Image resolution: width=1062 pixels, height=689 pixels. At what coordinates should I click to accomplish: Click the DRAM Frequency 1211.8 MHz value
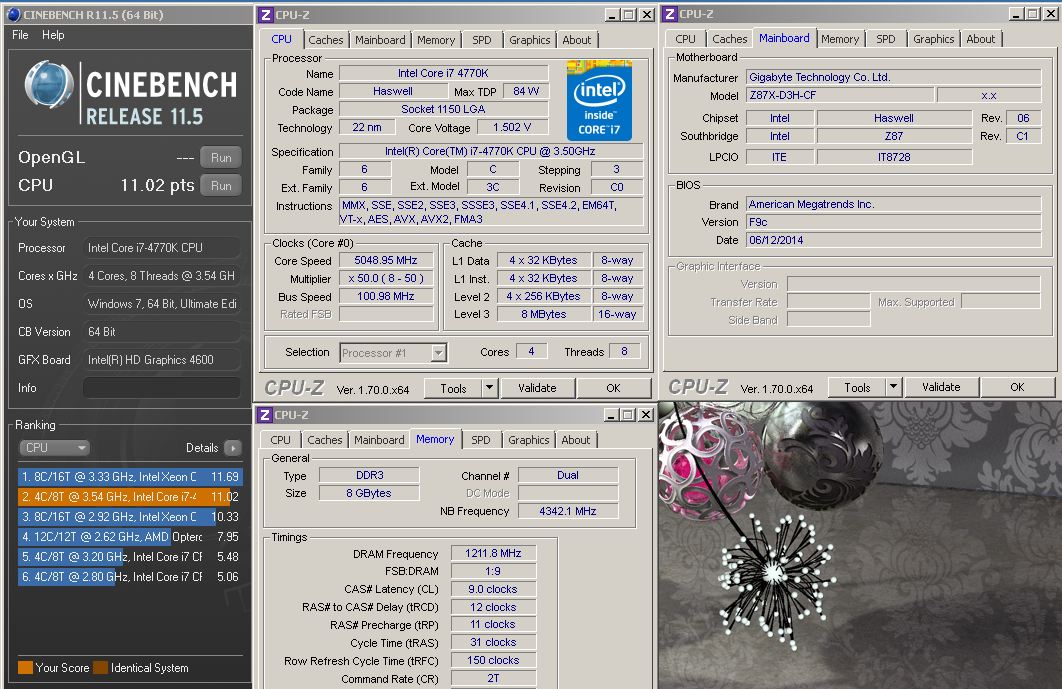493,554
